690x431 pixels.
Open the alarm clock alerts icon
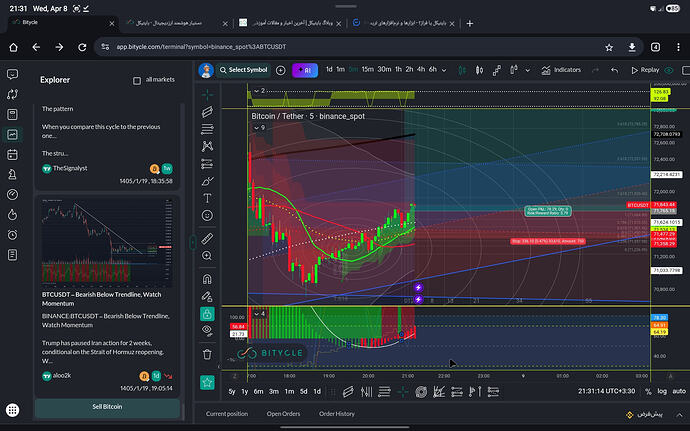point(12,235)
